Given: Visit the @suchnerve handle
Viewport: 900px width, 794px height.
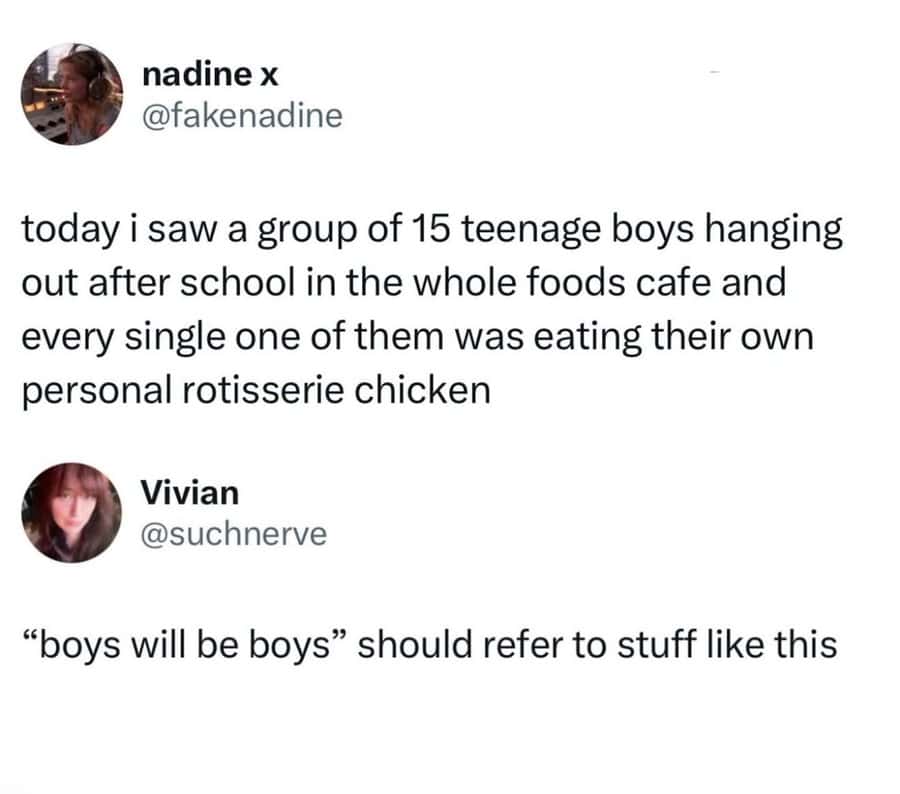Looking at the screenshot, I should pos(234,534).
